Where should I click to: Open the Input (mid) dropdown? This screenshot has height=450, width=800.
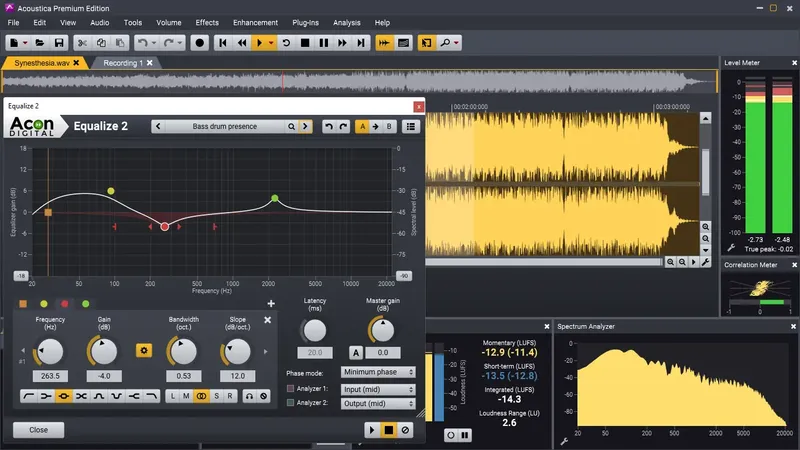[x=378, y=389]
